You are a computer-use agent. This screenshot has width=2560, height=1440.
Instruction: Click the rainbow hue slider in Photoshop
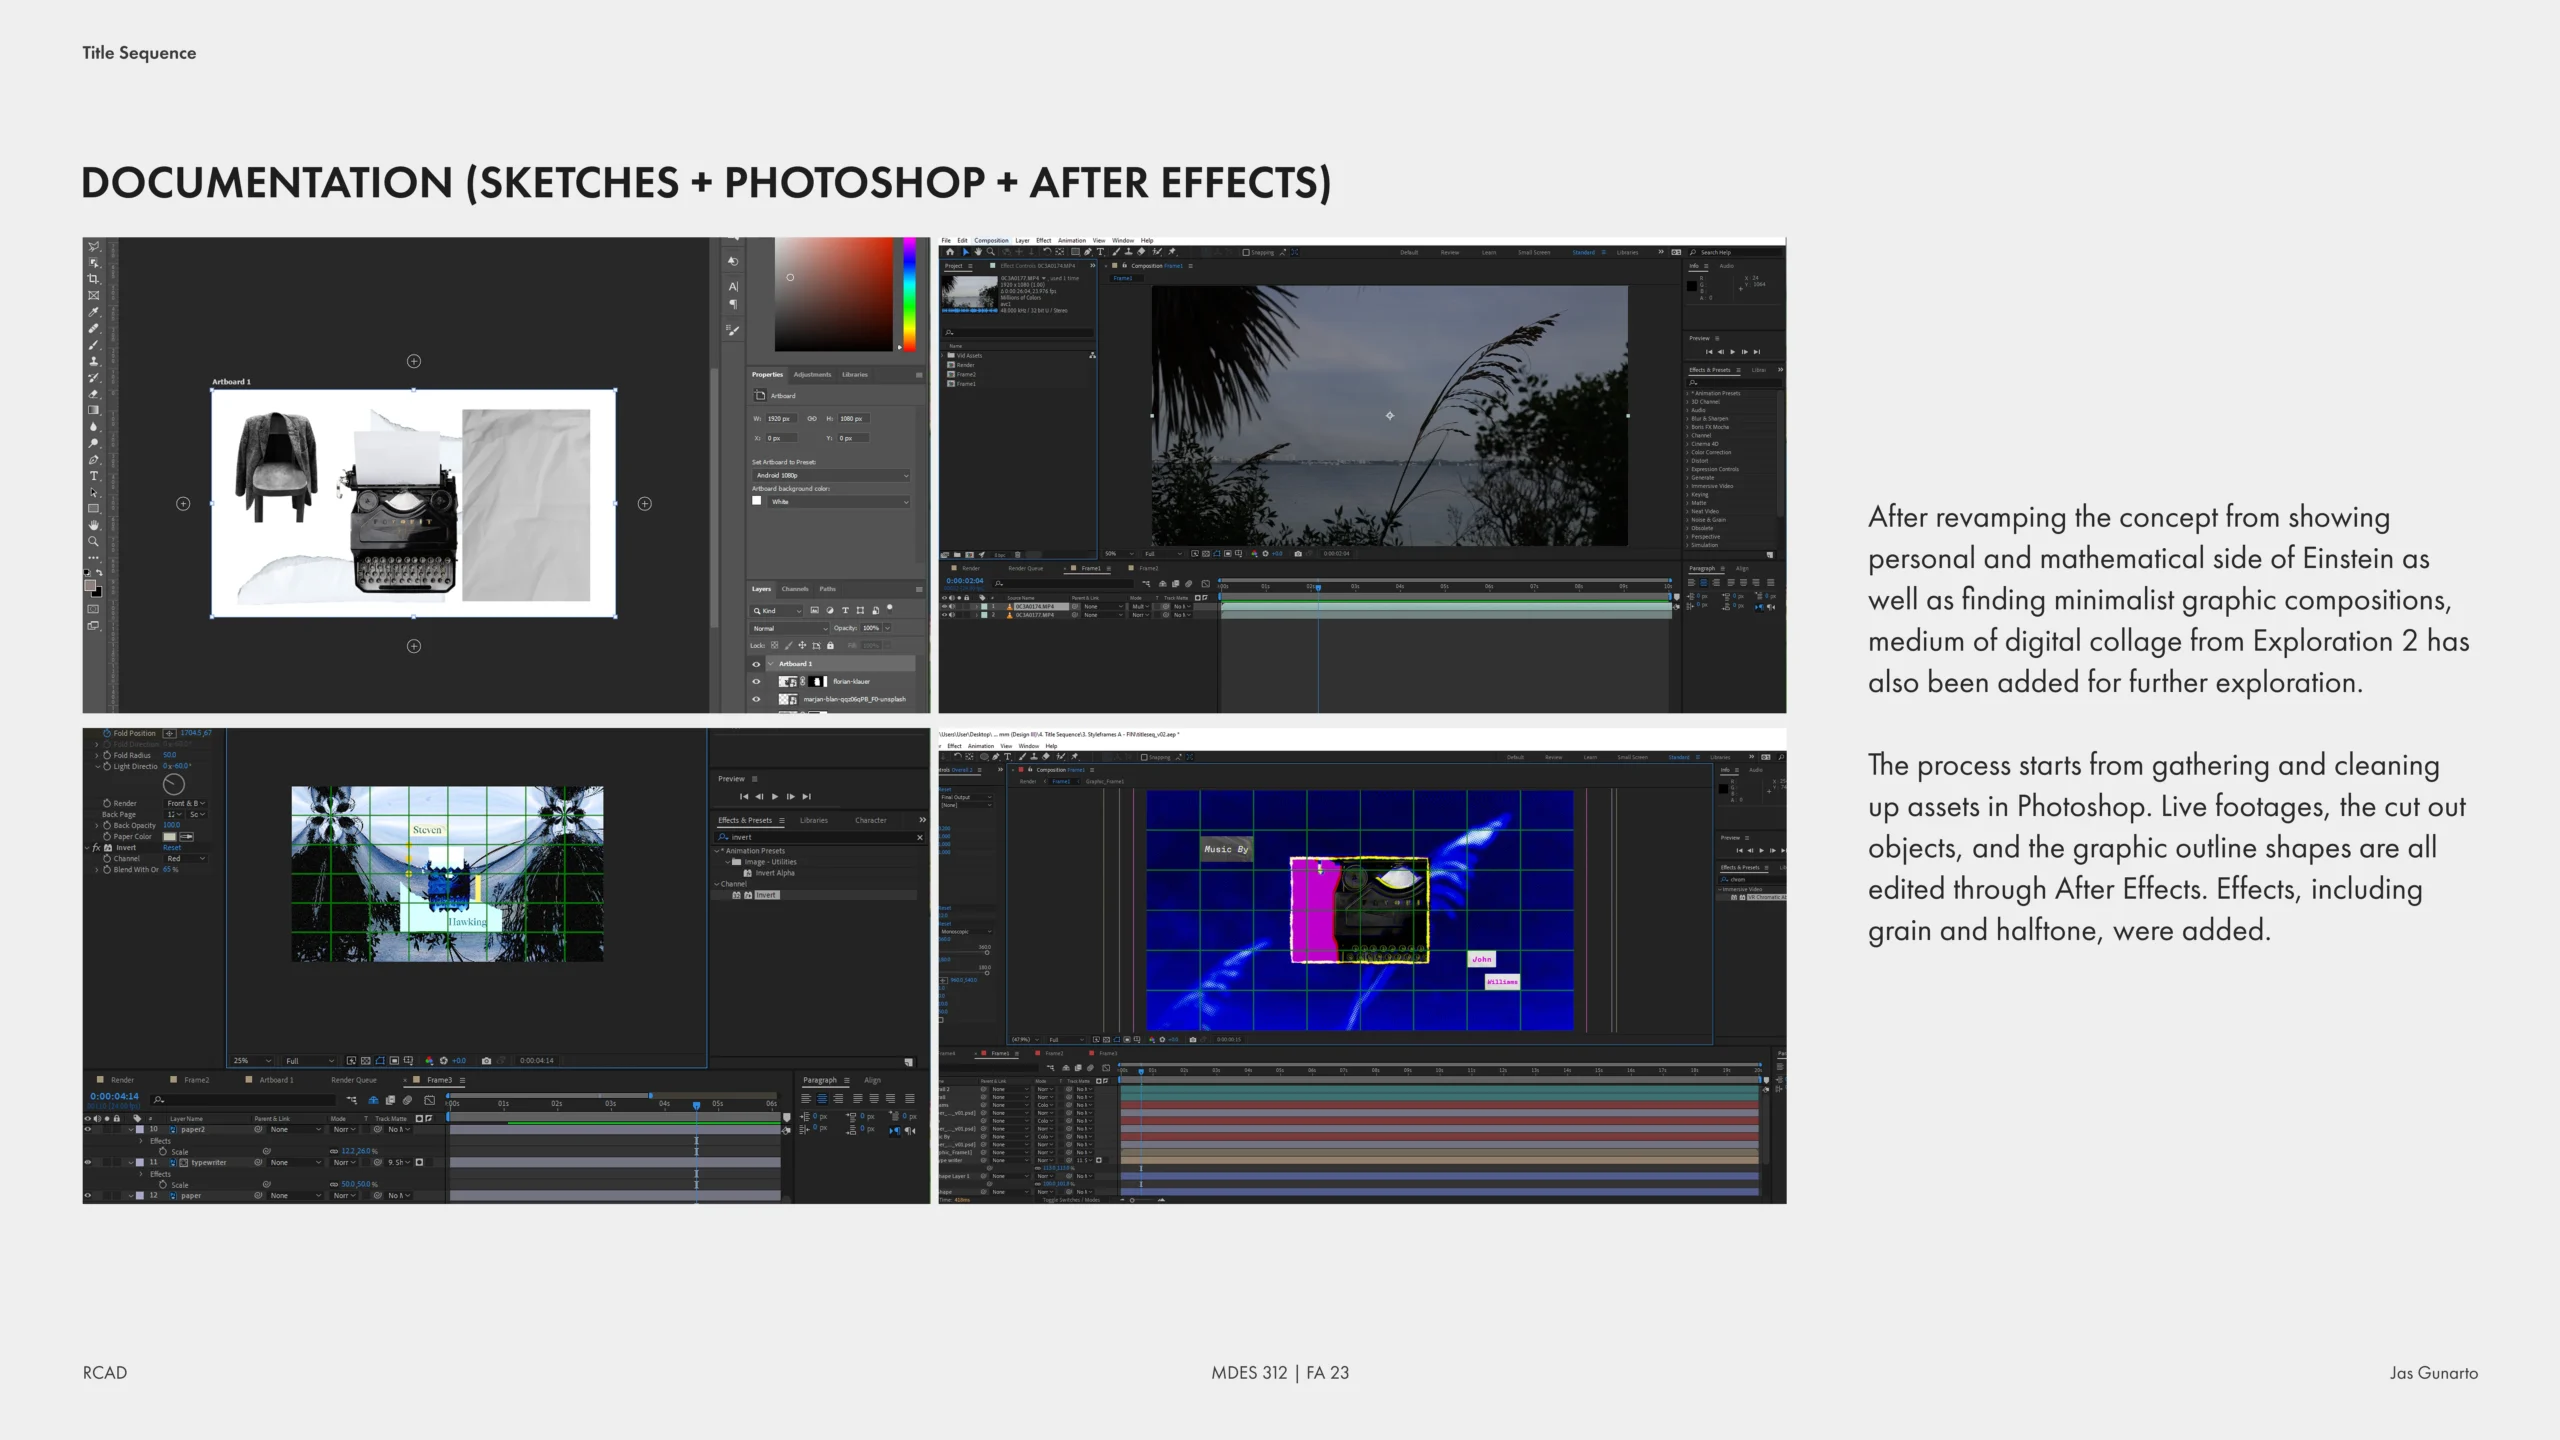tap(909, 293)
